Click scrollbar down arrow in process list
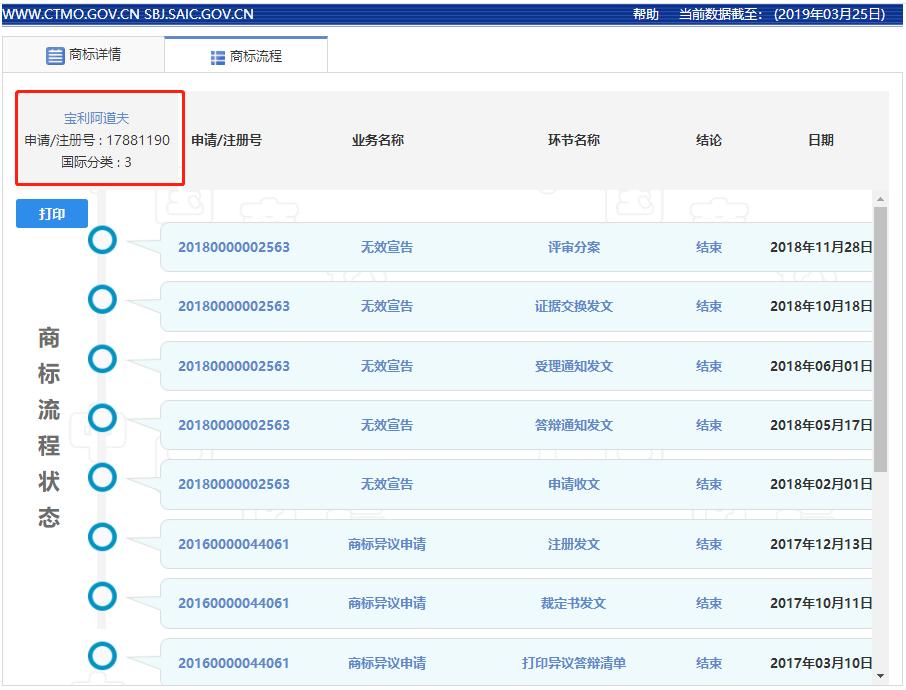 tap(880, 677)
